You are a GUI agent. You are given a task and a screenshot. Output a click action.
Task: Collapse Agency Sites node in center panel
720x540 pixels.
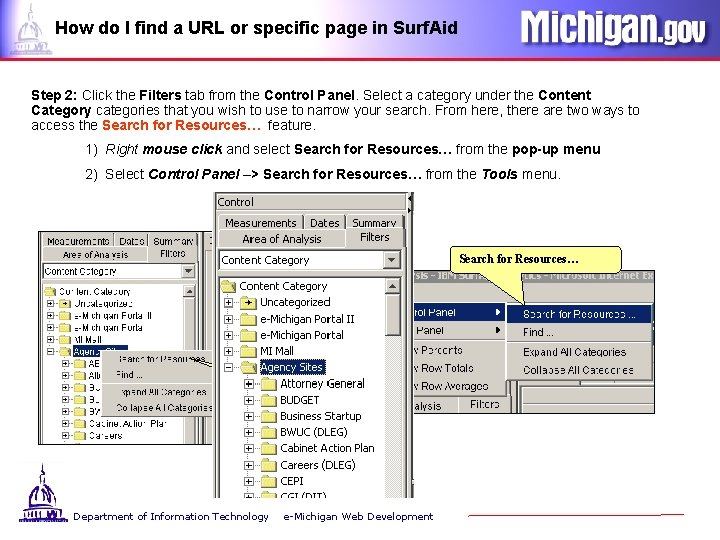point(228,367)
